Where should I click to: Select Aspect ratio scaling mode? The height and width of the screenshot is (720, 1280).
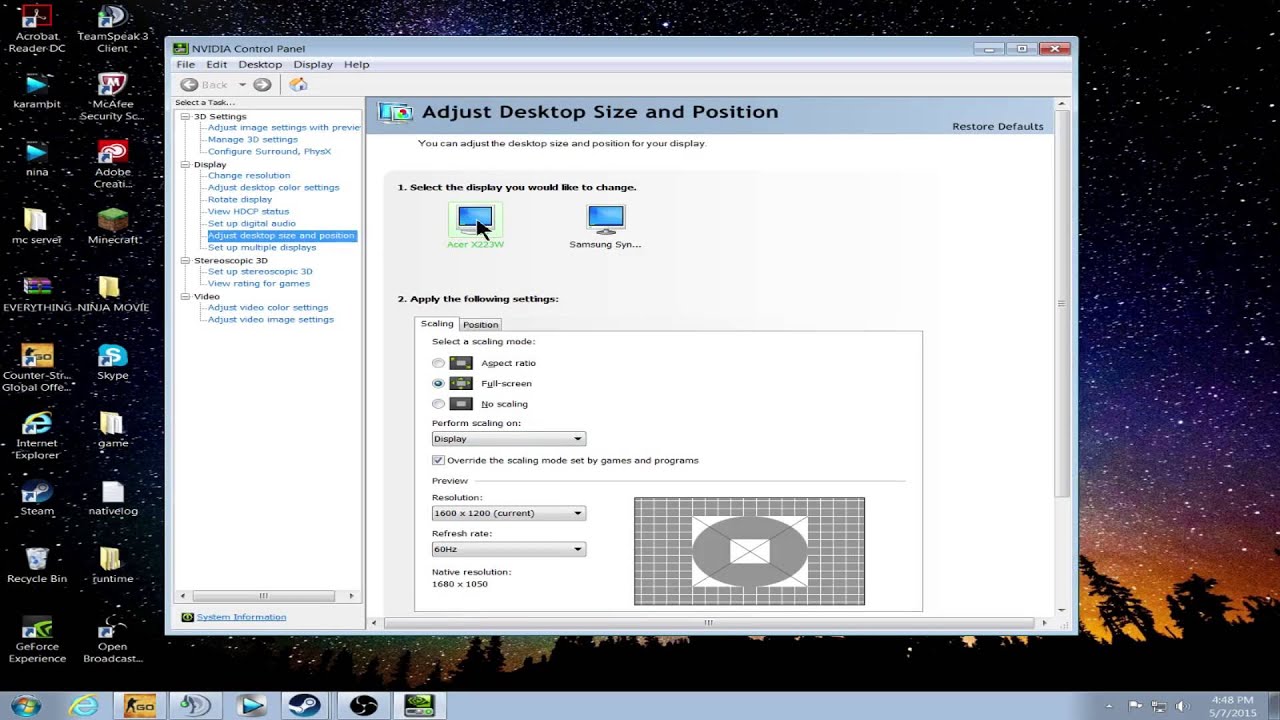438,363
